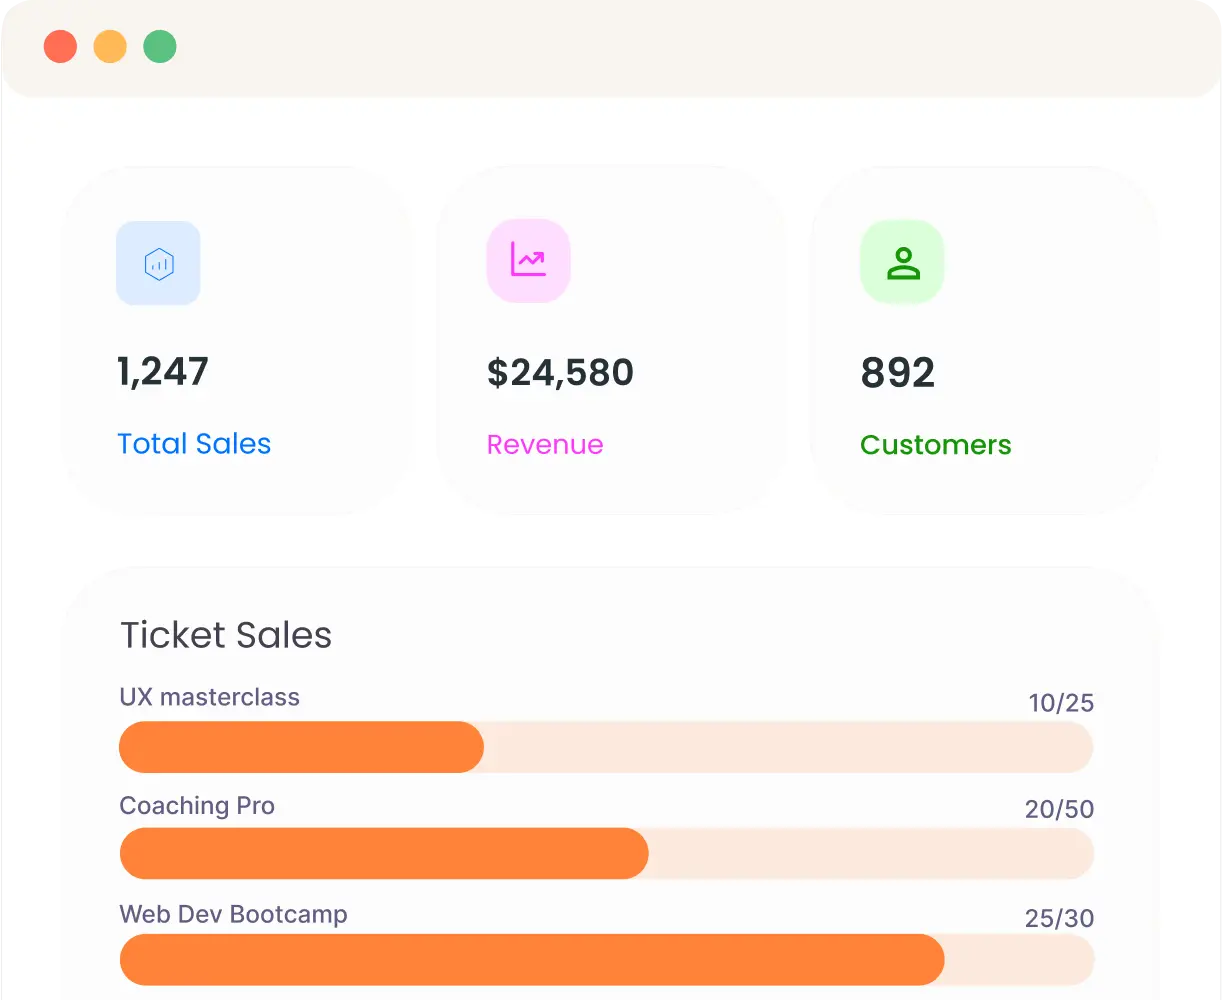Click the UX masterclass progress bar

click(x=606, y=747)
